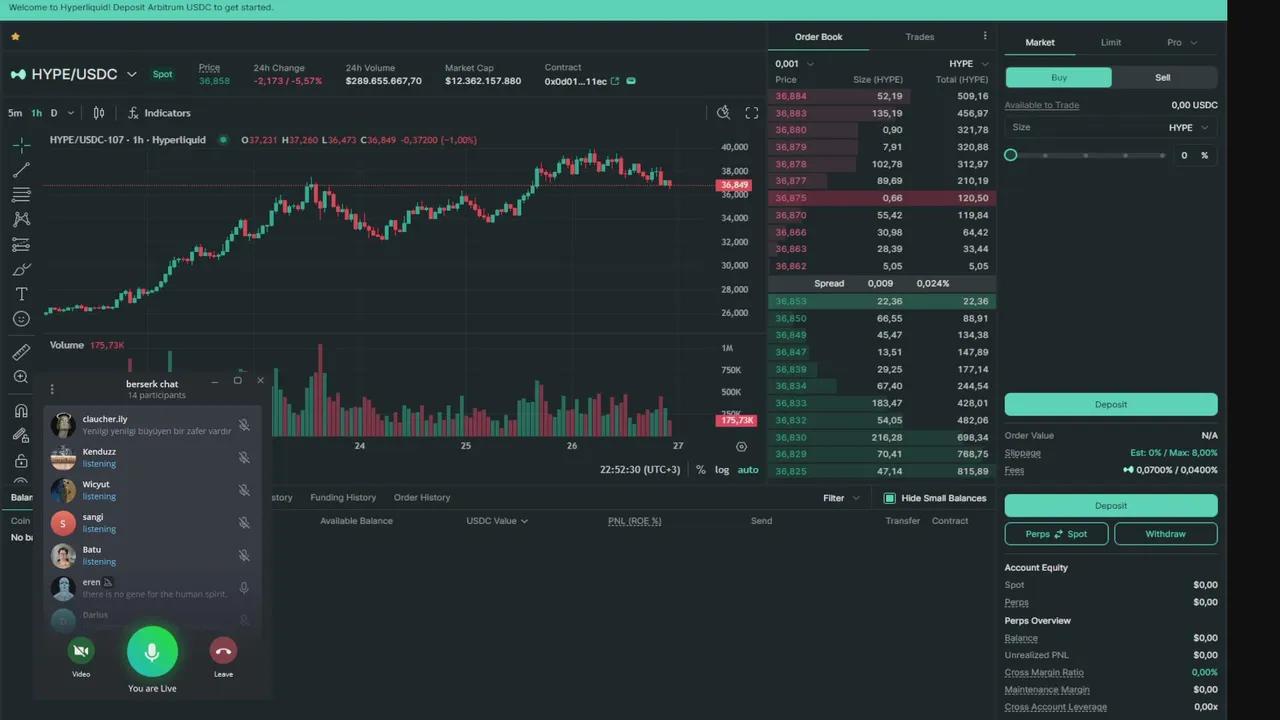
Task: Open the Funding History tab
Action: tap(343, 498)
